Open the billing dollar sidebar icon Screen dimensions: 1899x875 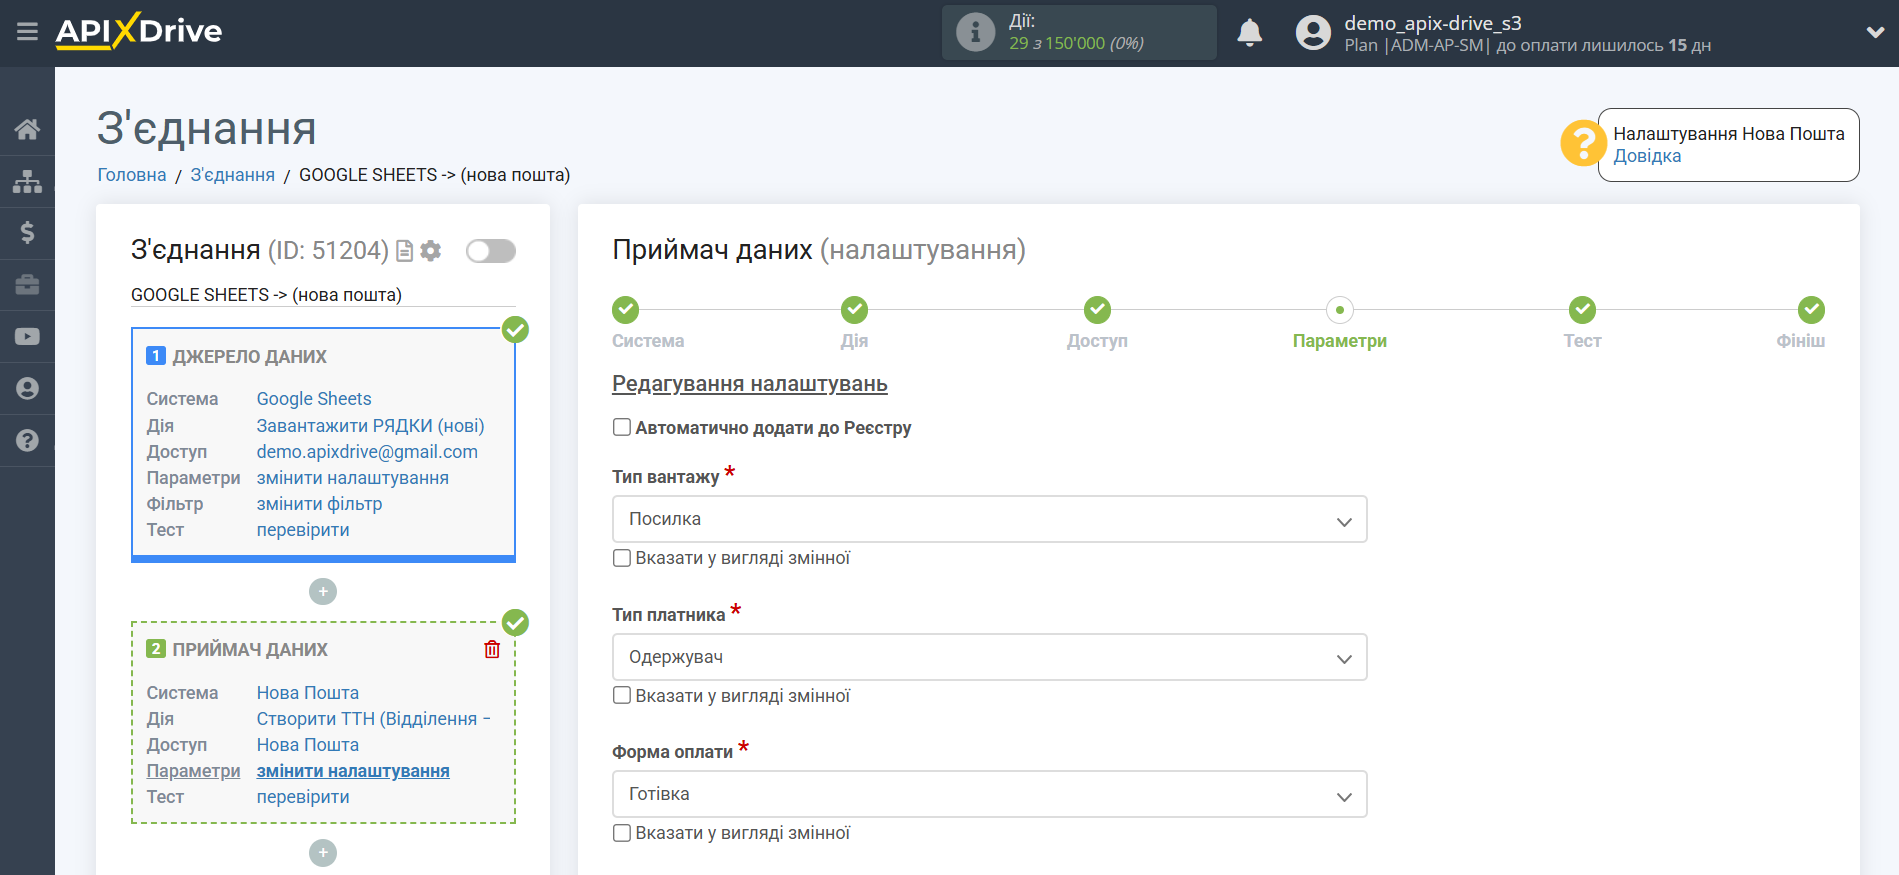pyautogui.click(x=27, y=233)
